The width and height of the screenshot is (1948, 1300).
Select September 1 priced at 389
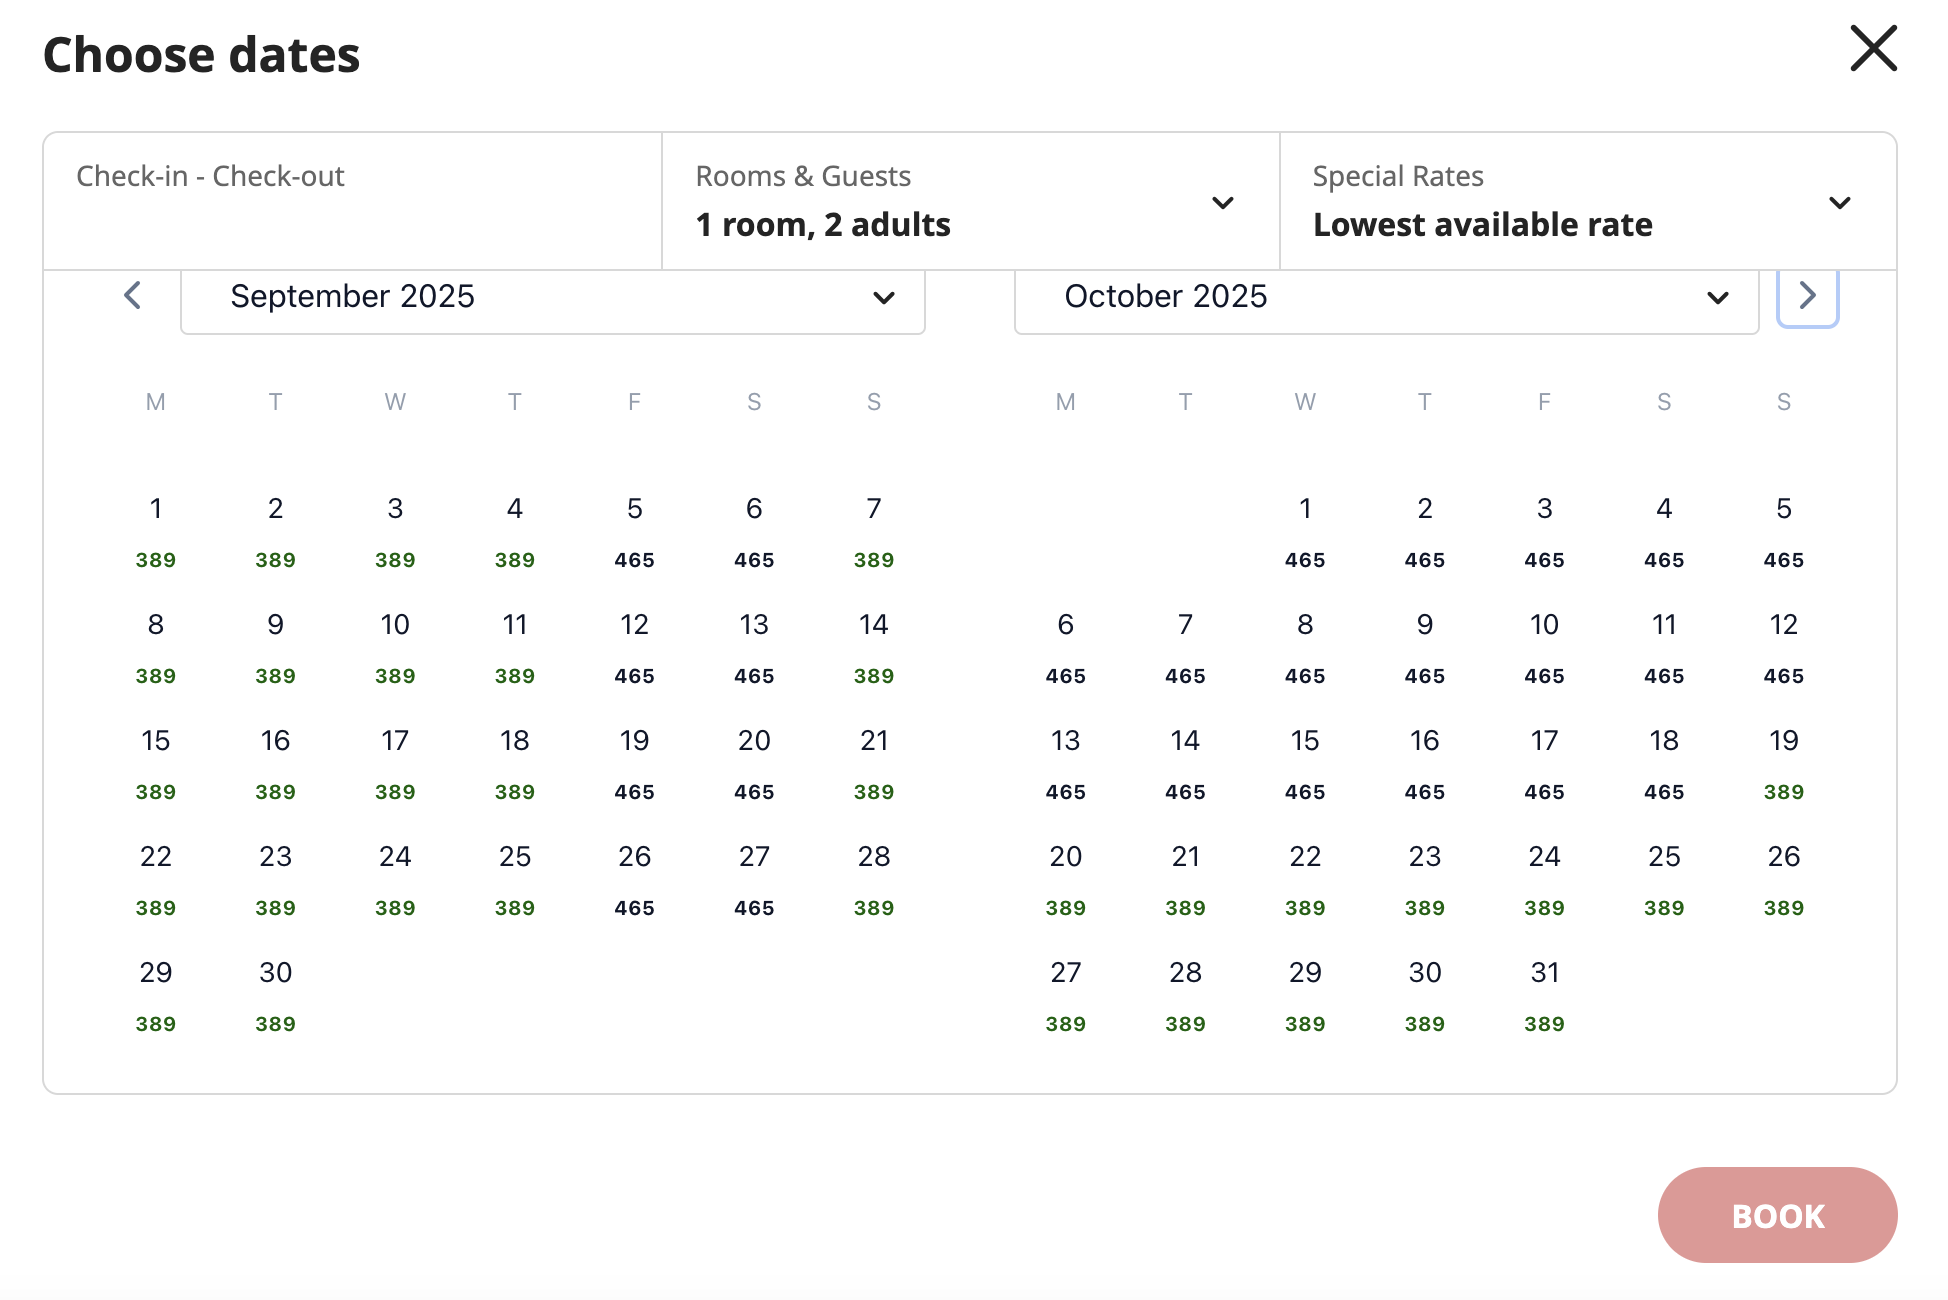(x=156, y=532)
